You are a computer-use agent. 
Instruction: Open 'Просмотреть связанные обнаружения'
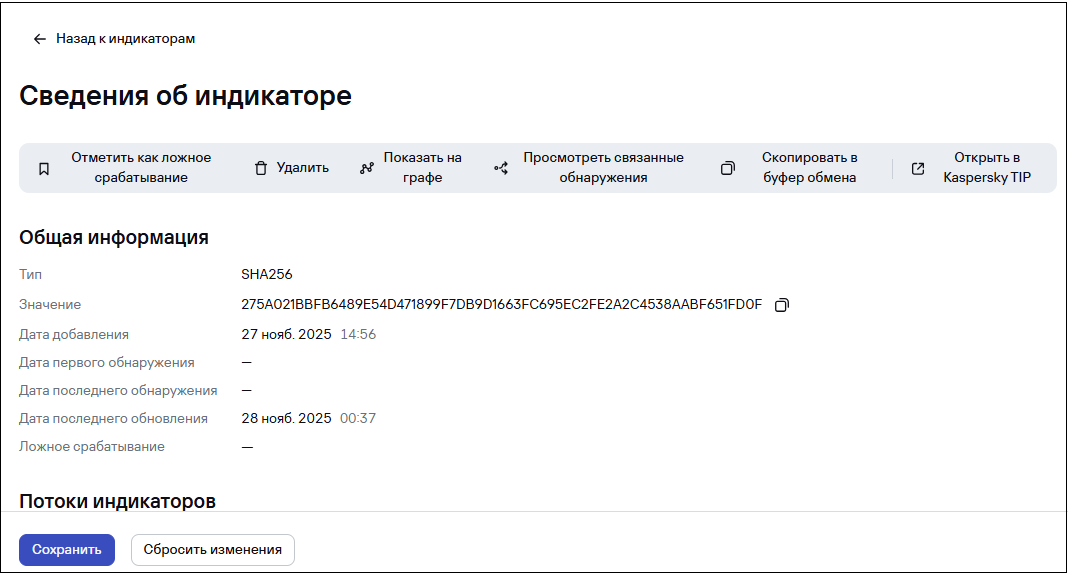coord(603,168)
